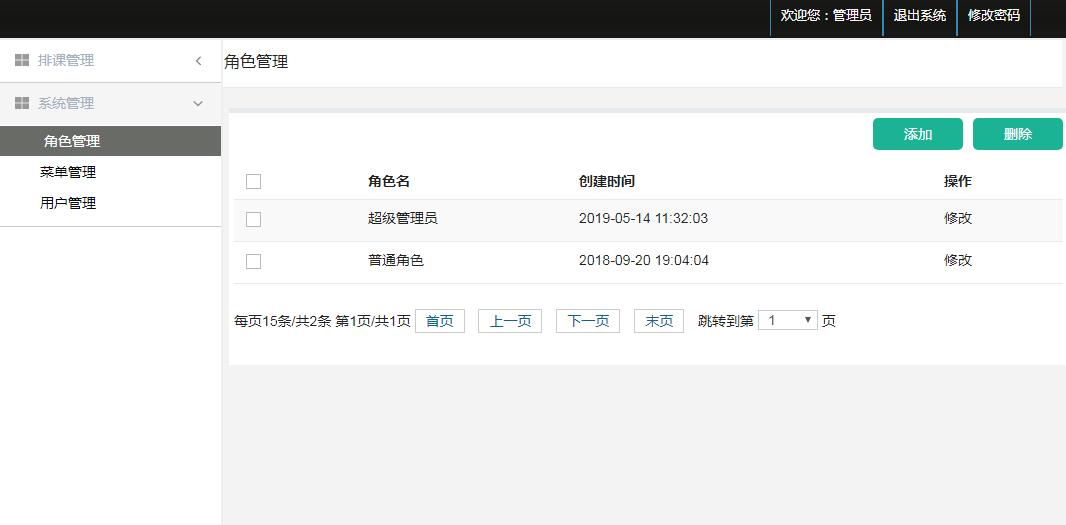Go to 首页 in pagination

[x=440, y=321]
